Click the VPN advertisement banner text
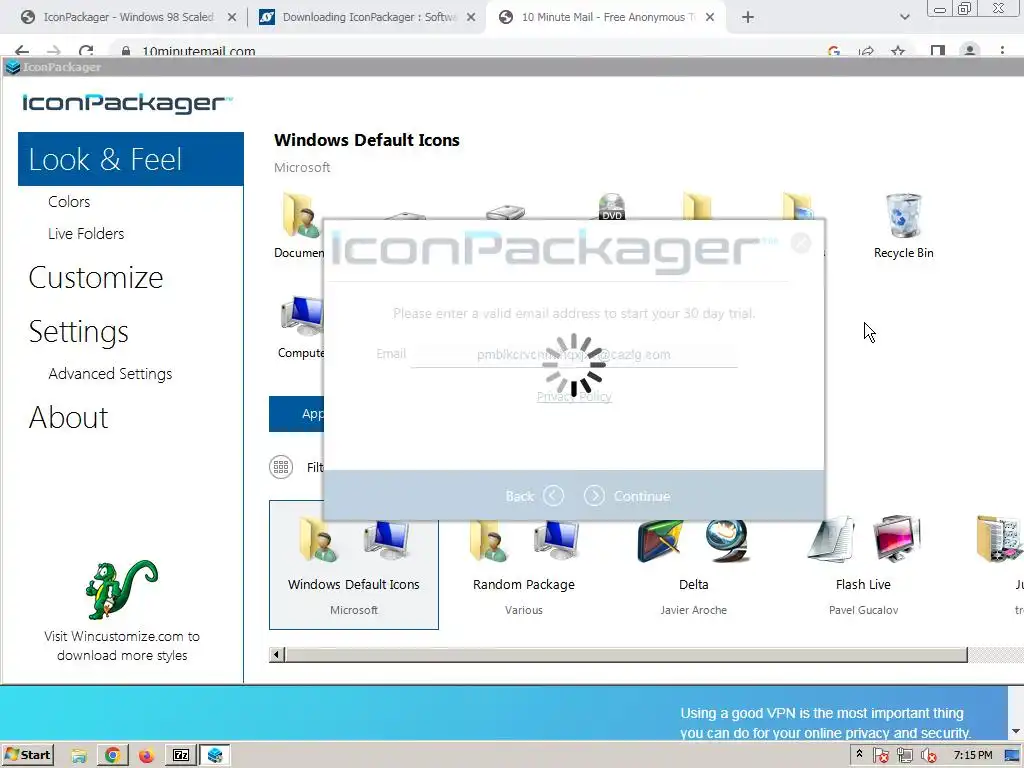The image size is (1024, 768). click(x=825, y=723)
